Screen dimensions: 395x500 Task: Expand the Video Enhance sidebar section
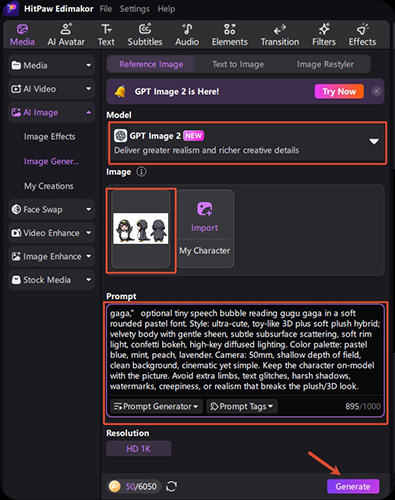(x=52, y=233)
